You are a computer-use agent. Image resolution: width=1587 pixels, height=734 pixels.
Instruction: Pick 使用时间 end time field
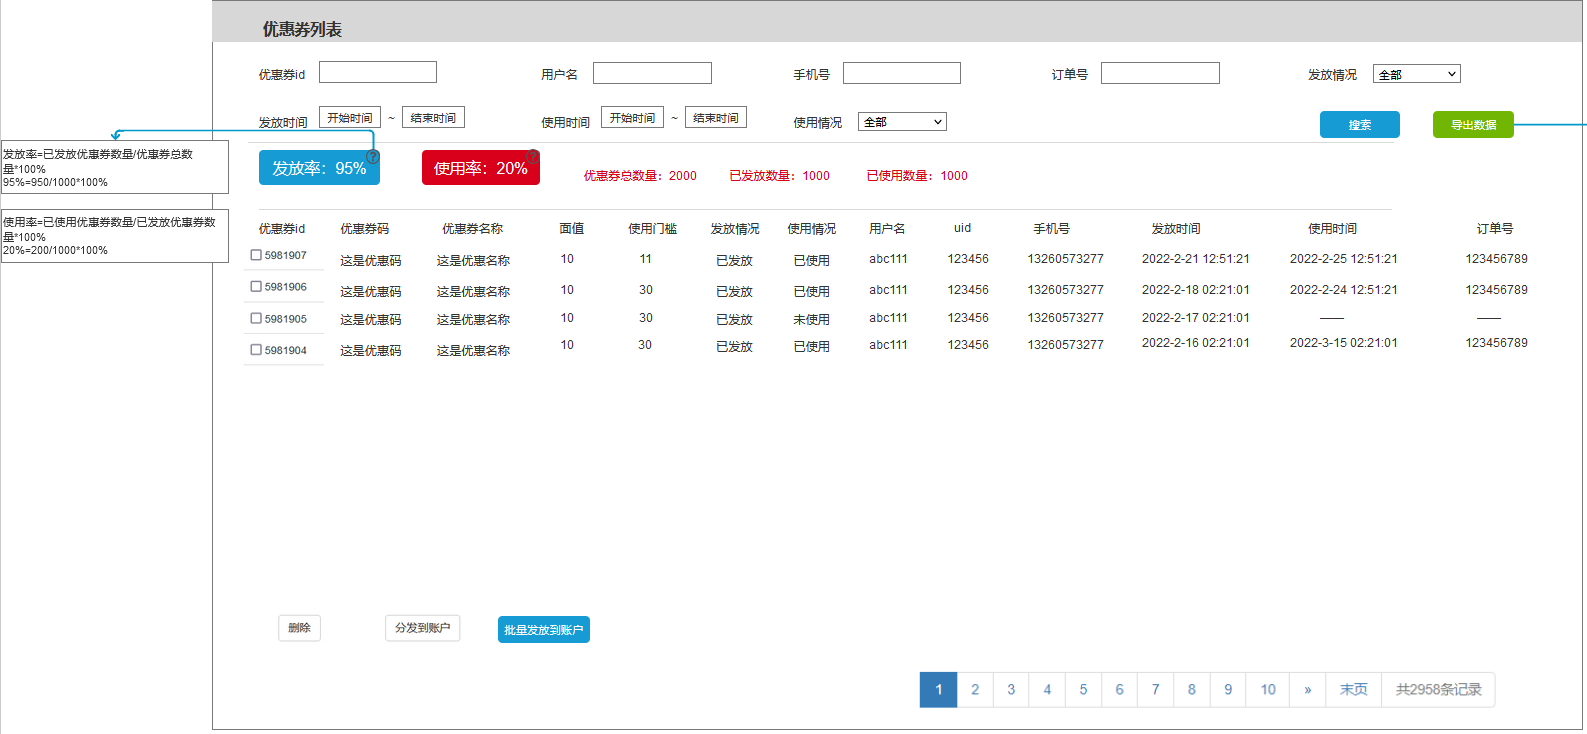716,118
